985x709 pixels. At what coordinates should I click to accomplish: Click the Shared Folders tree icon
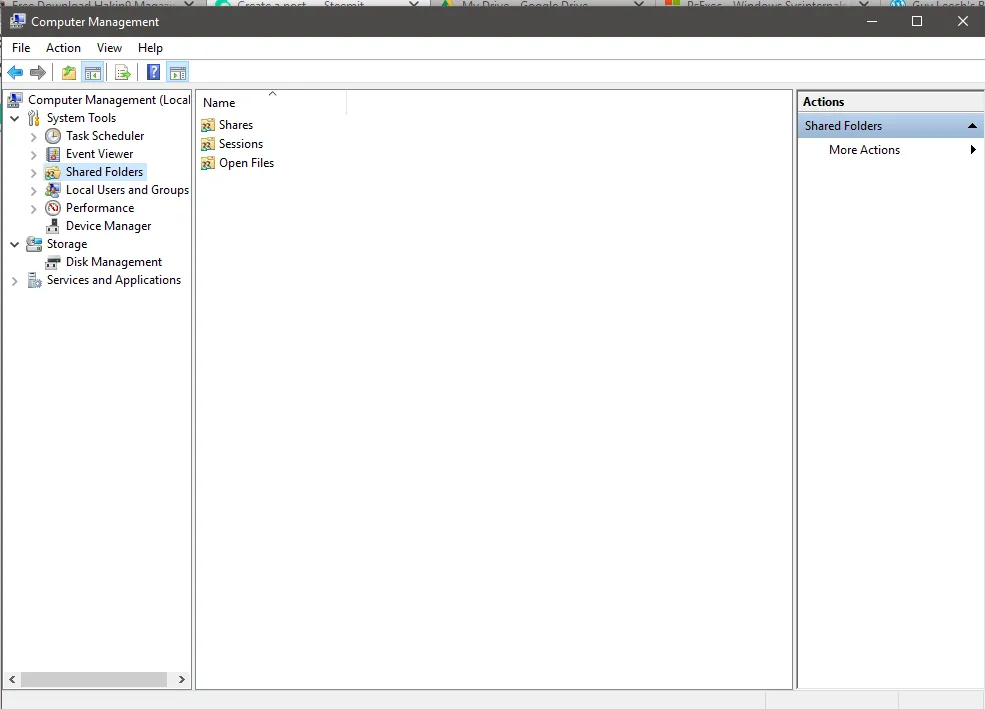[53, 172]
